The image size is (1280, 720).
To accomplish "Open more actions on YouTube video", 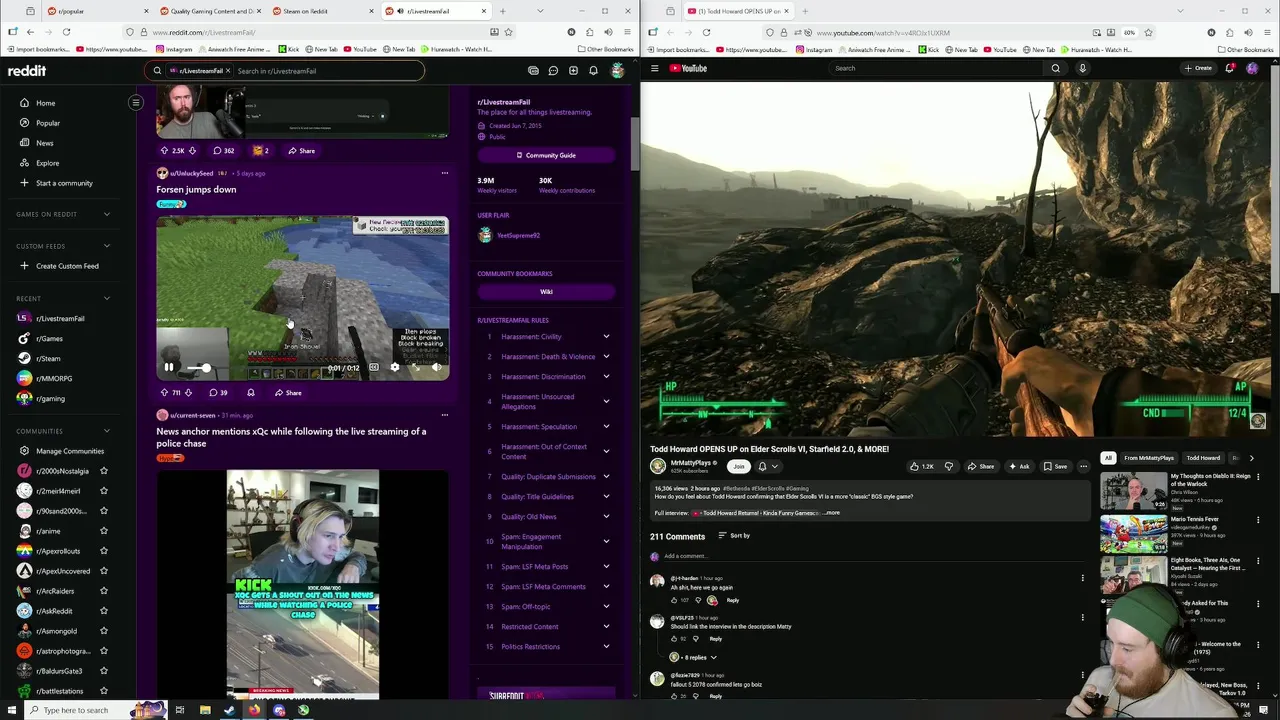I will [x=1083, y=466].
